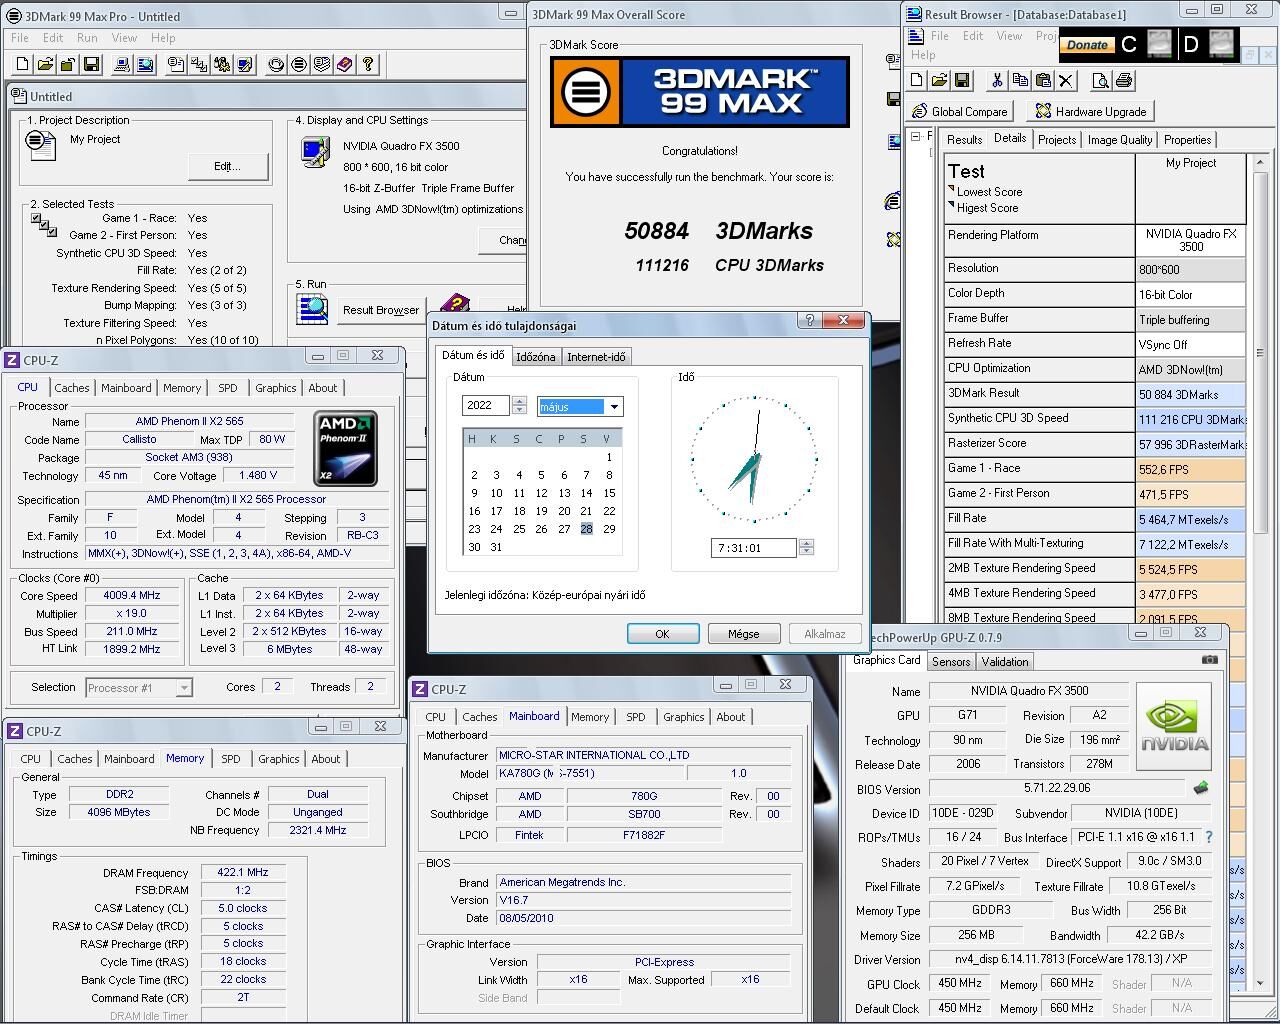The width and height of the screenshot is (1280, 1024).
Task: Click the Bus Interface question mark in GPU-Z
Action: click(1208, 837)
